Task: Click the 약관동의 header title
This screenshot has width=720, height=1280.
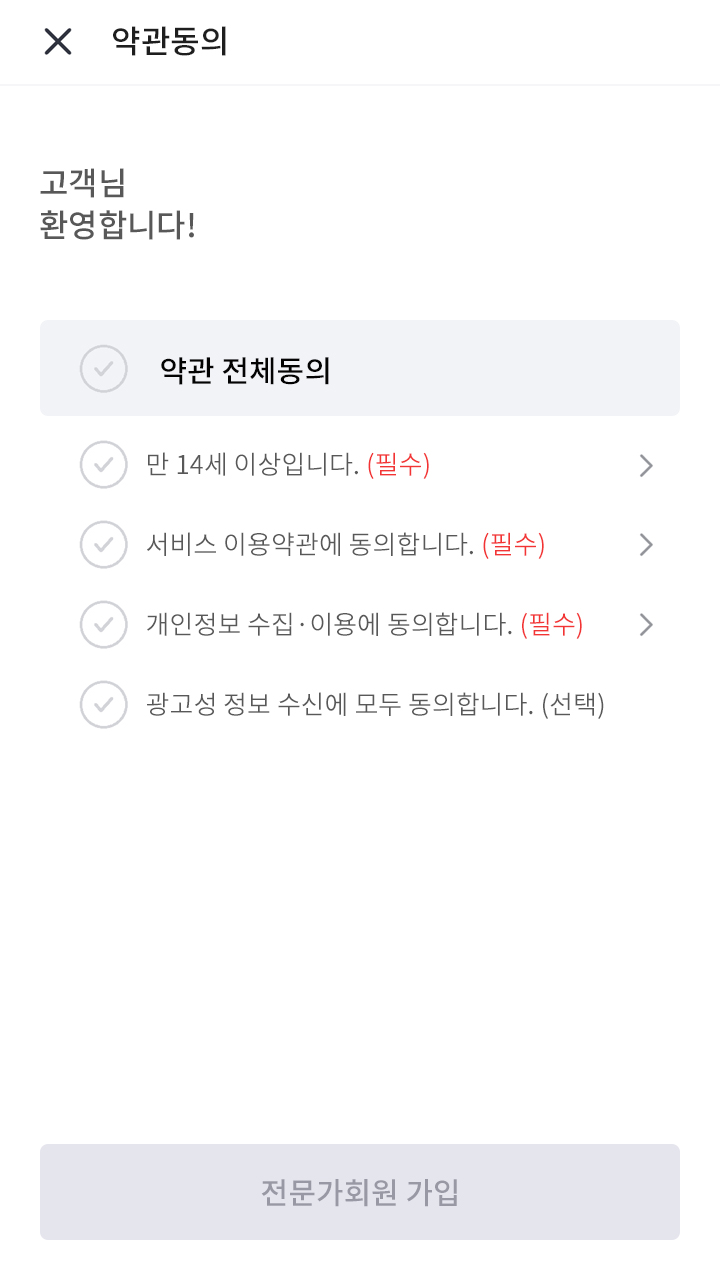Action: pos(170,41)
